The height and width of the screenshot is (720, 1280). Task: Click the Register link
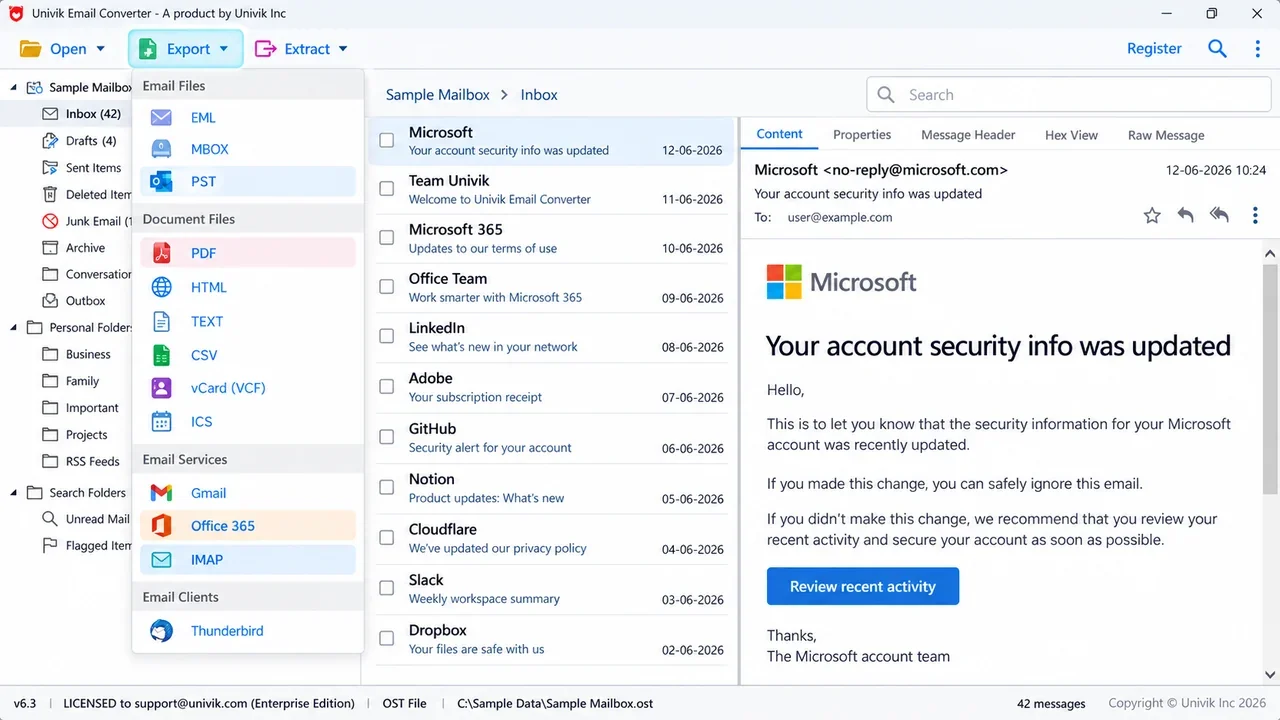coord(1154,48)
